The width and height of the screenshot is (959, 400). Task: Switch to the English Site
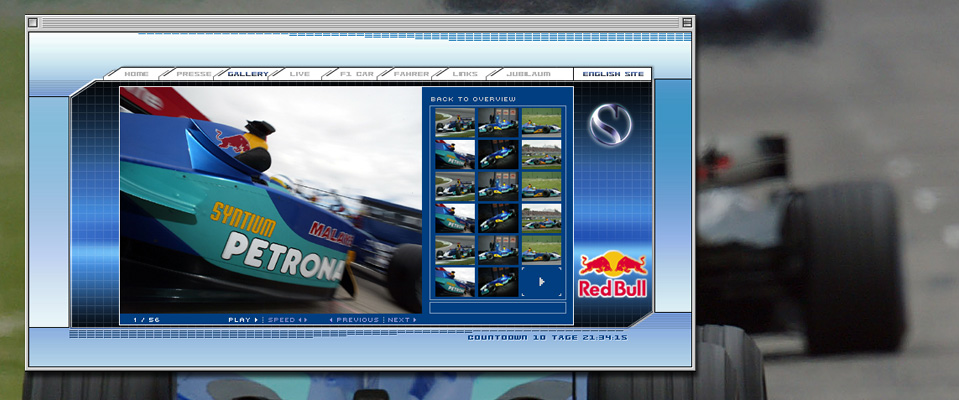[x=613, y=74]
